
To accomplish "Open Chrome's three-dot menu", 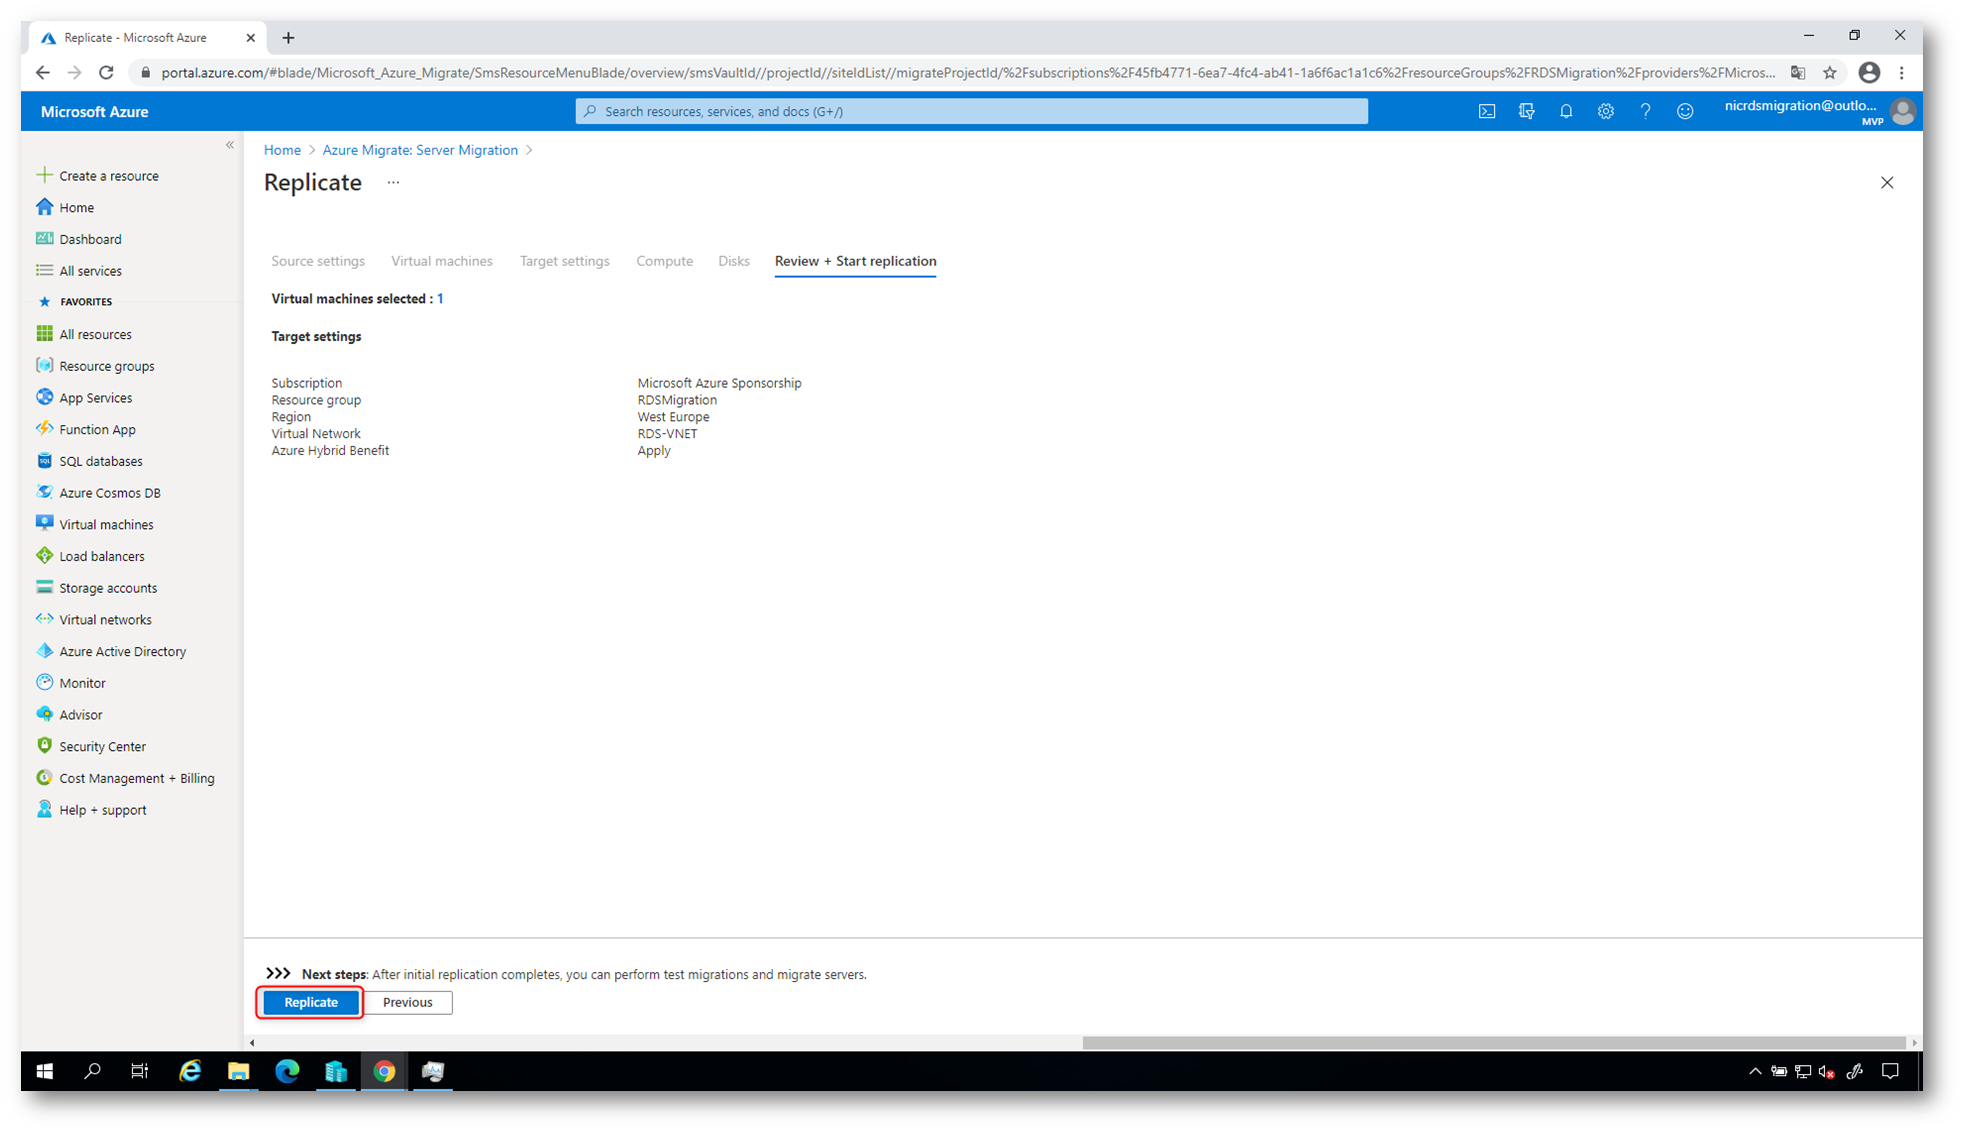I will [x=1902, y=73].
